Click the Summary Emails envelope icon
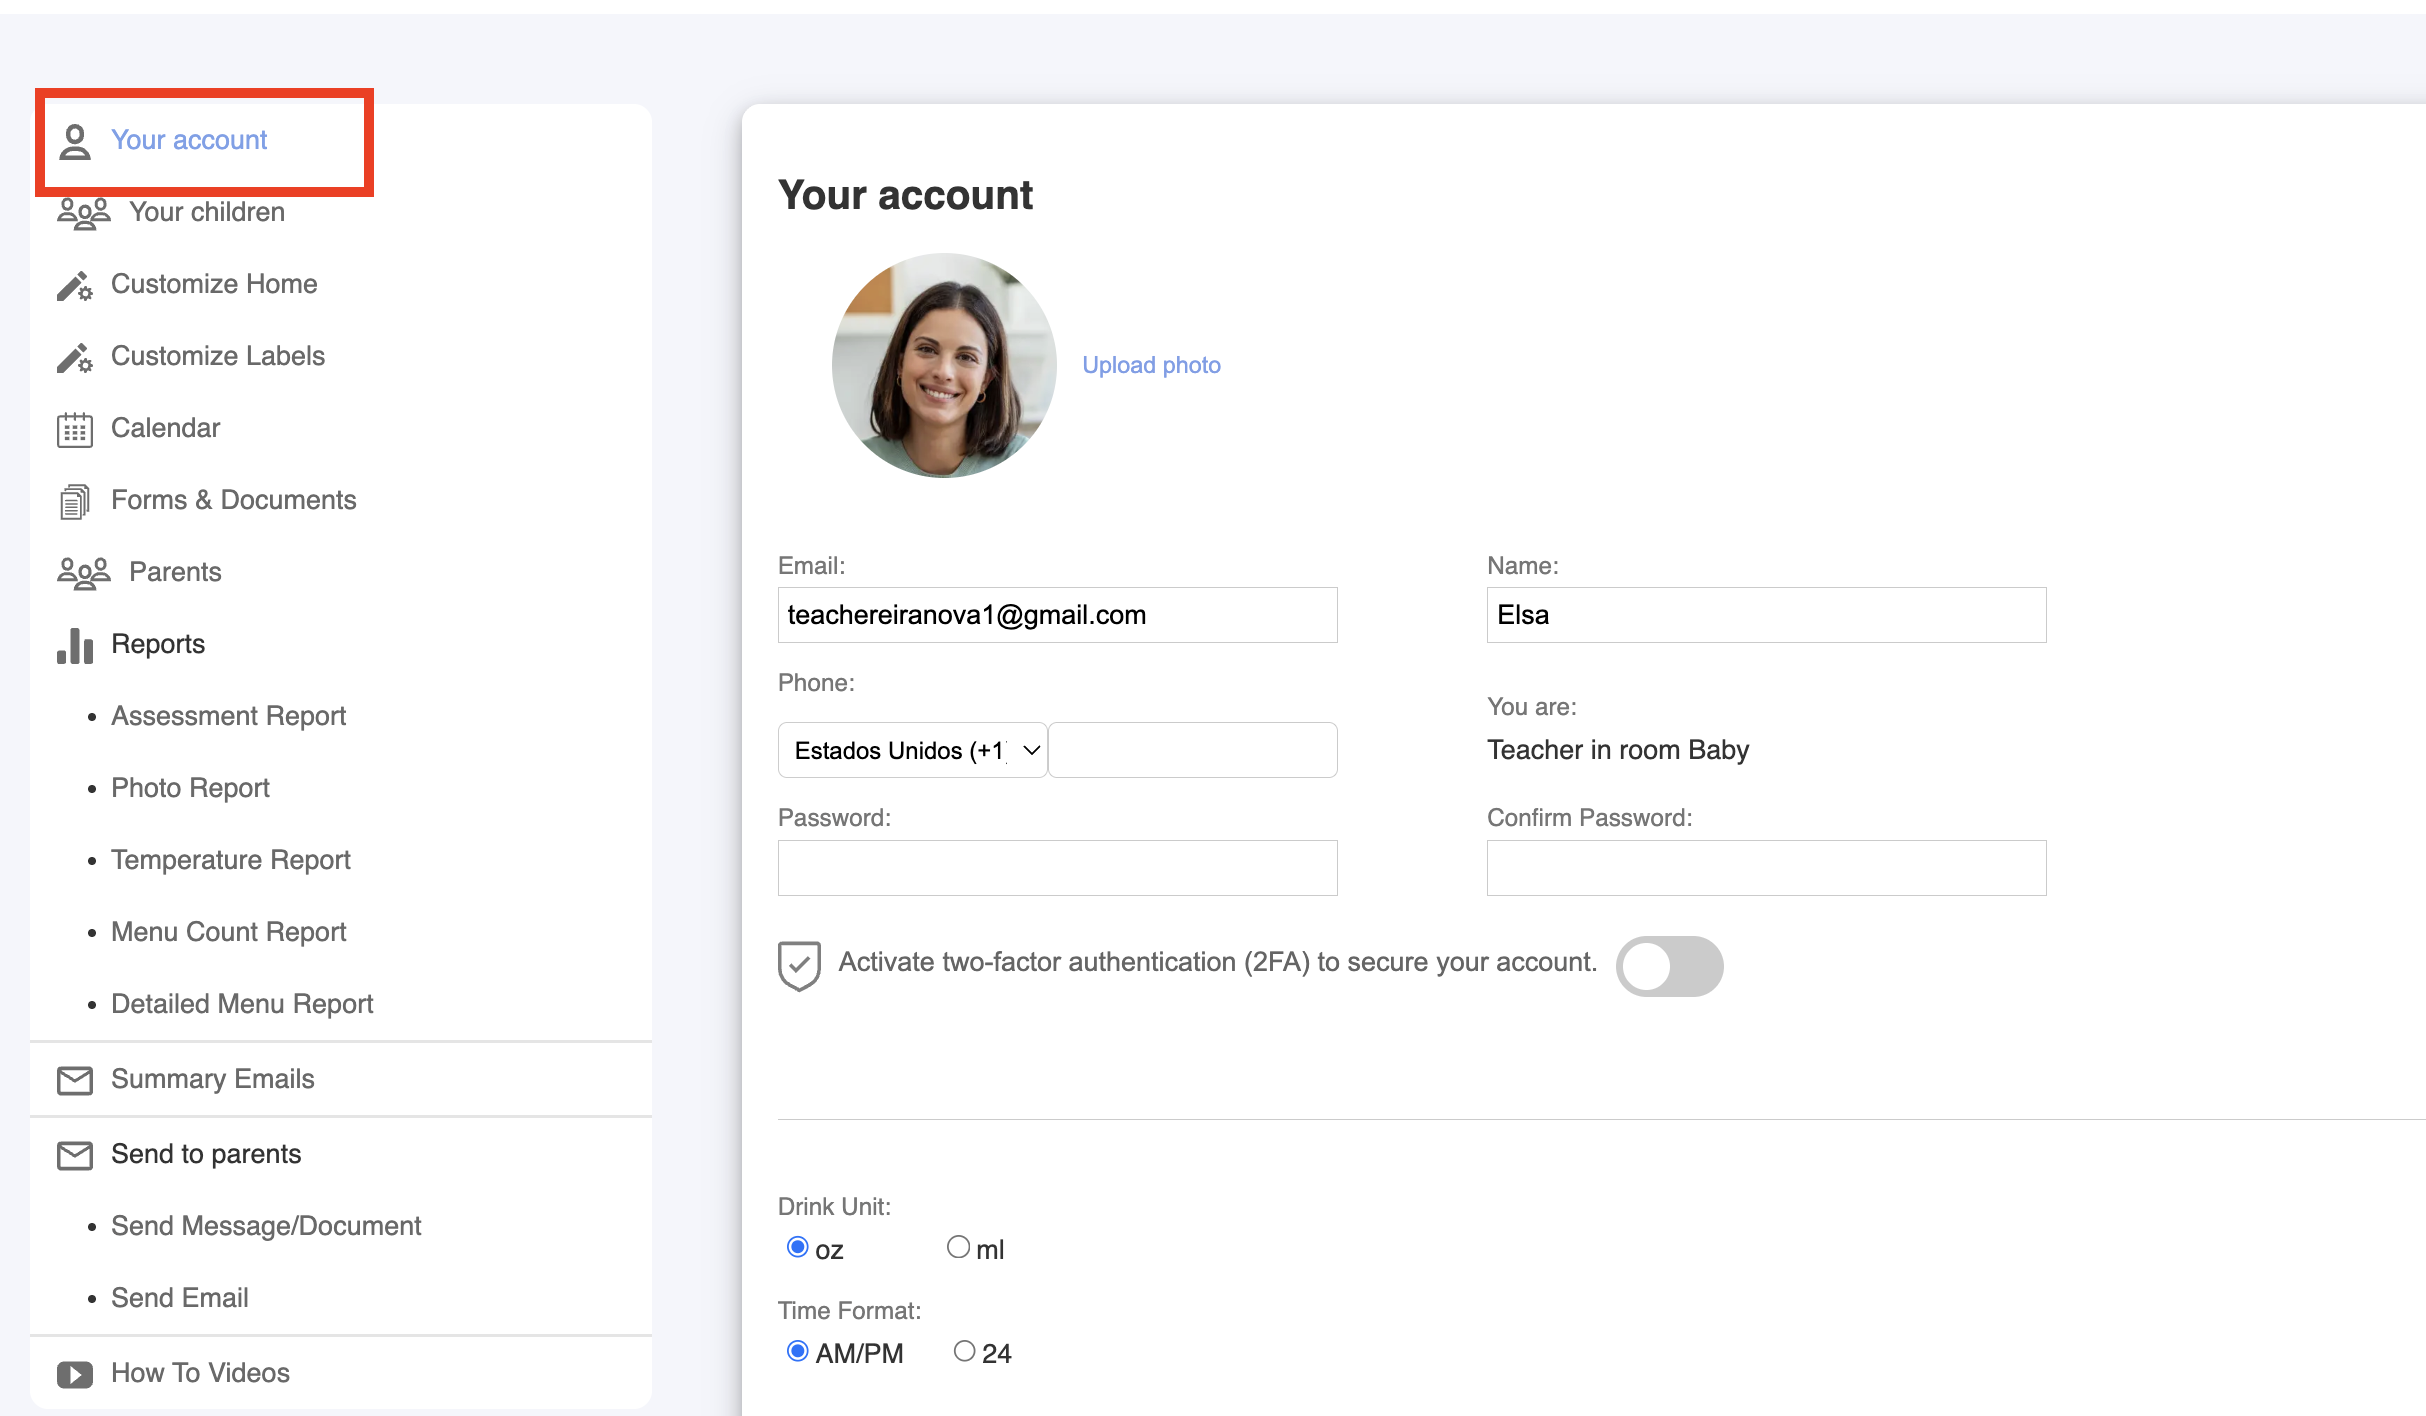The image size is (2426, 1416). pyautogui.click(x=75, y=1080)
